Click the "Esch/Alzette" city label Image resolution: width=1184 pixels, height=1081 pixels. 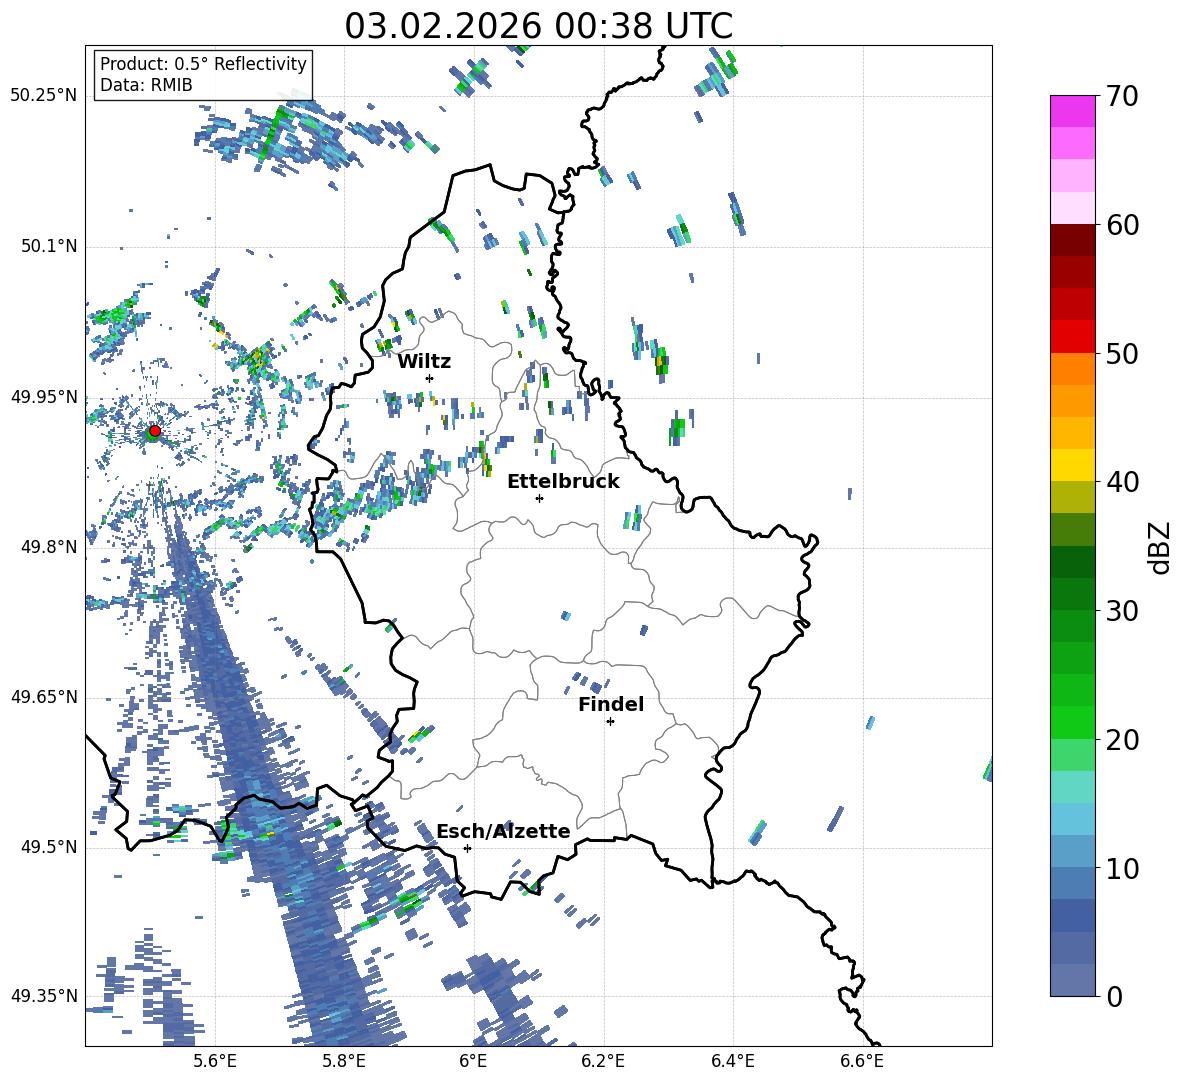pos(503,831)
